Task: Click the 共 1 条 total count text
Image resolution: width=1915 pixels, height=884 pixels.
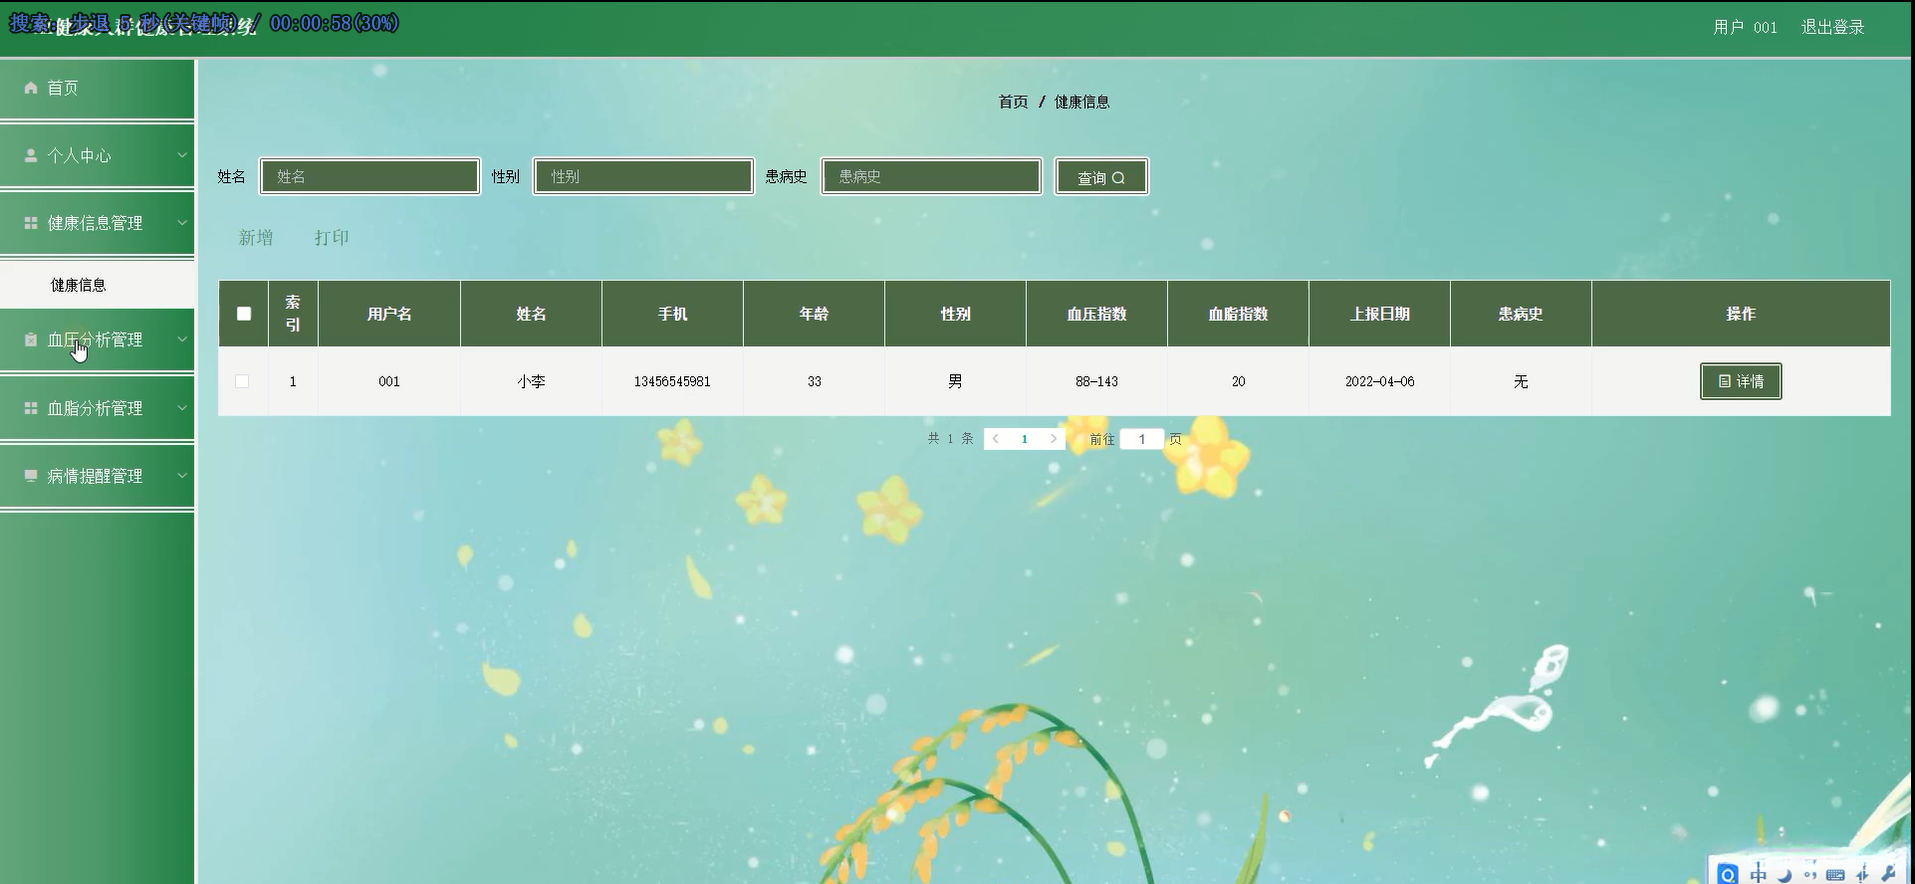Action: 950,439
